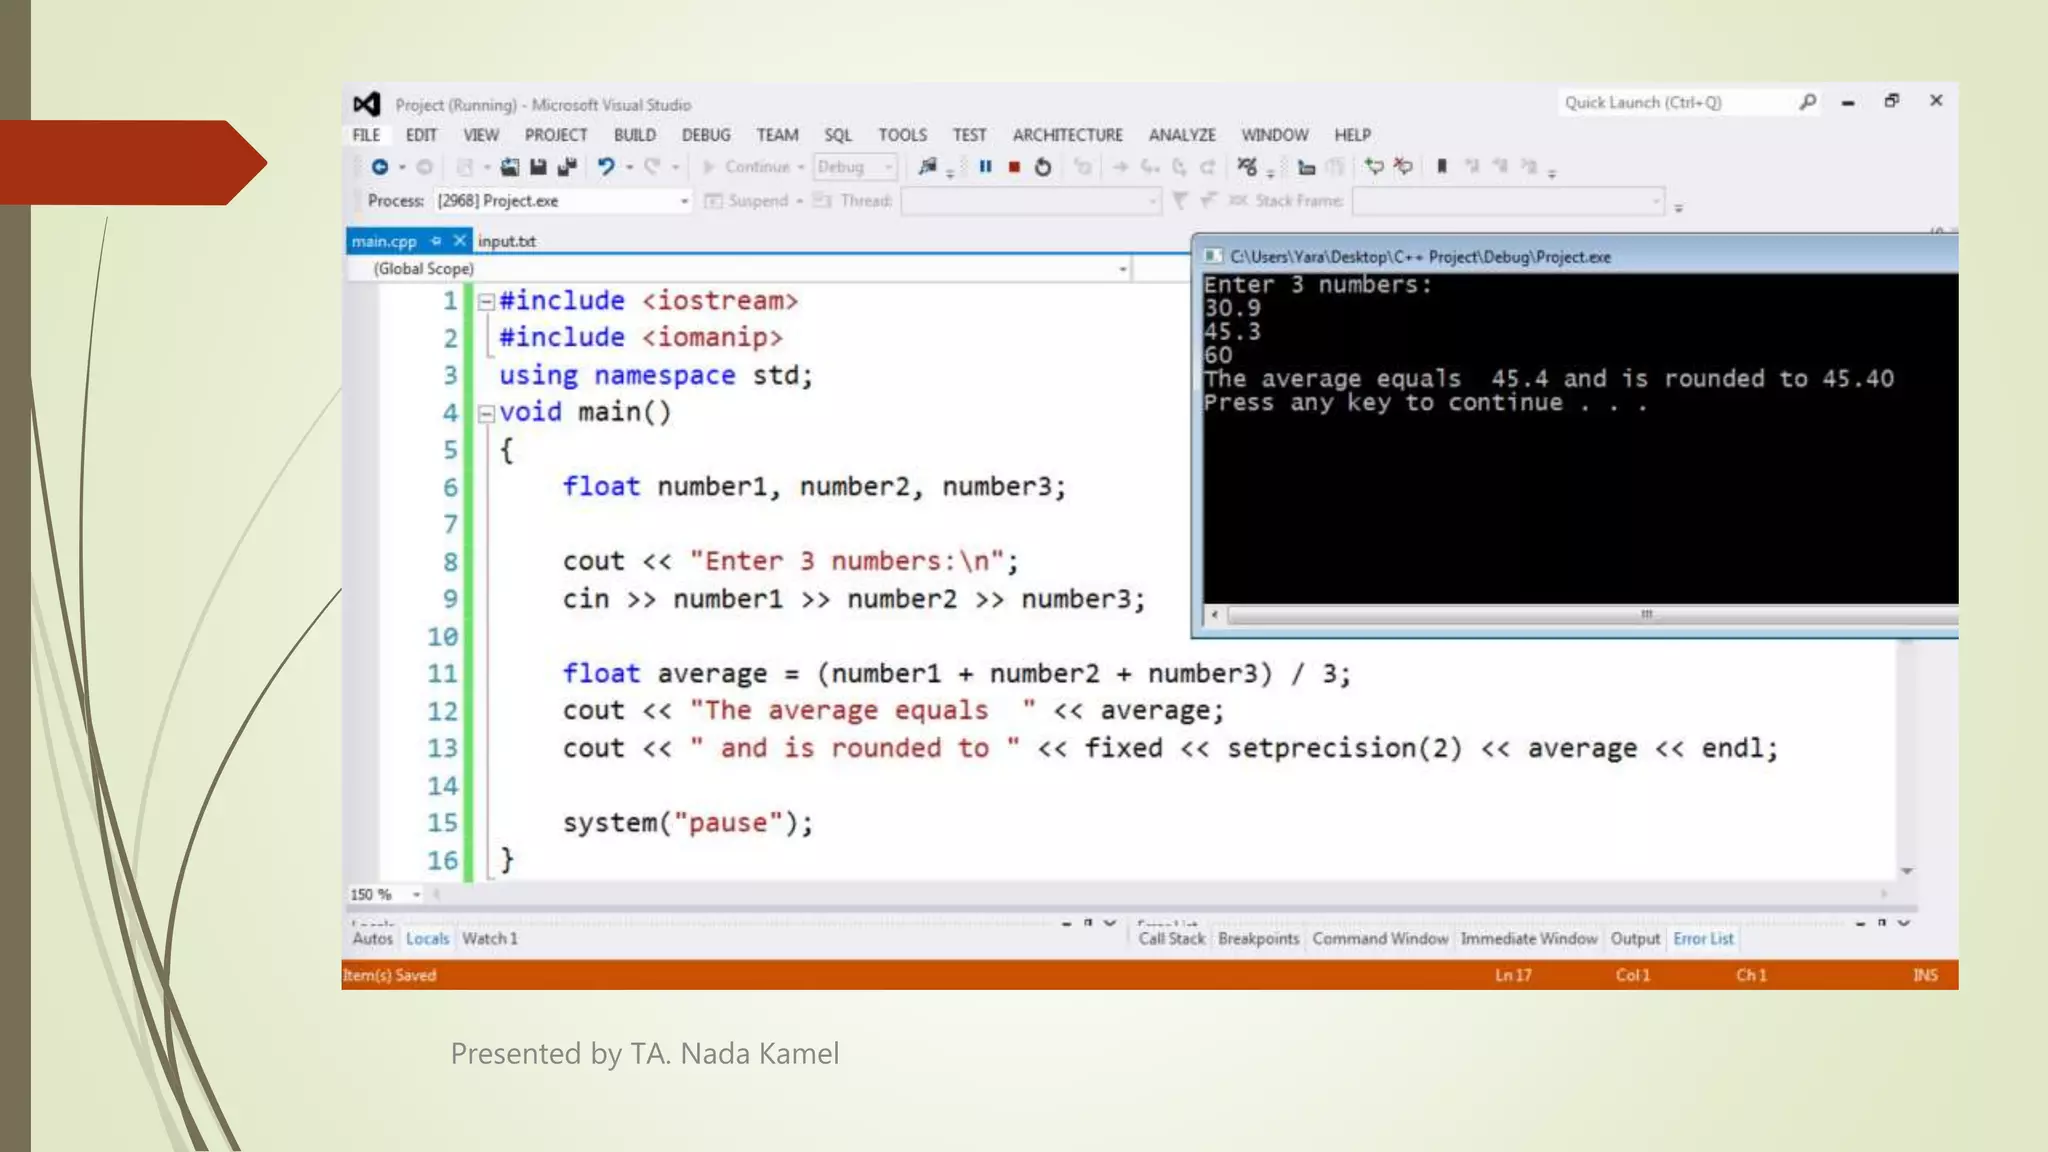This screenshot has width=2048, height=1152.
Task: Click the Navigate Backward icon
Action: coord(380,167)
